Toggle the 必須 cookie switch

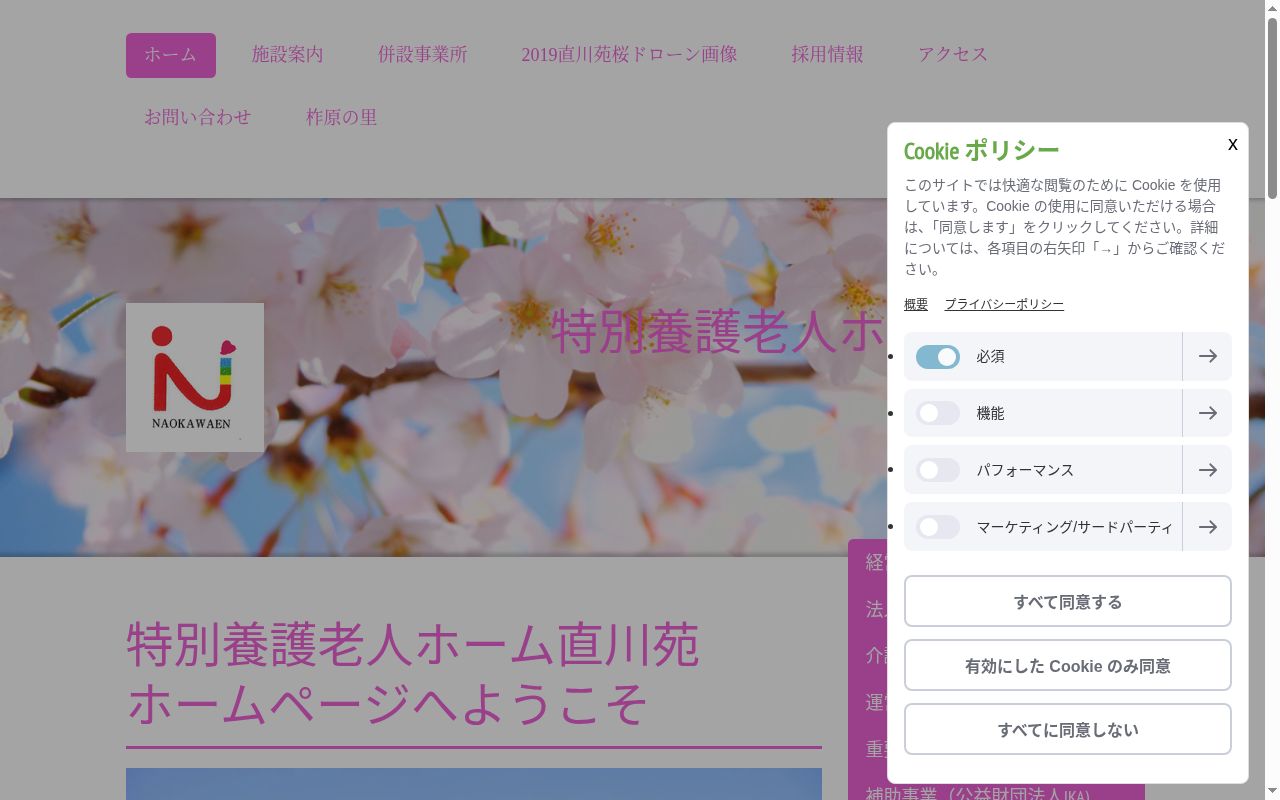(938, 357)
